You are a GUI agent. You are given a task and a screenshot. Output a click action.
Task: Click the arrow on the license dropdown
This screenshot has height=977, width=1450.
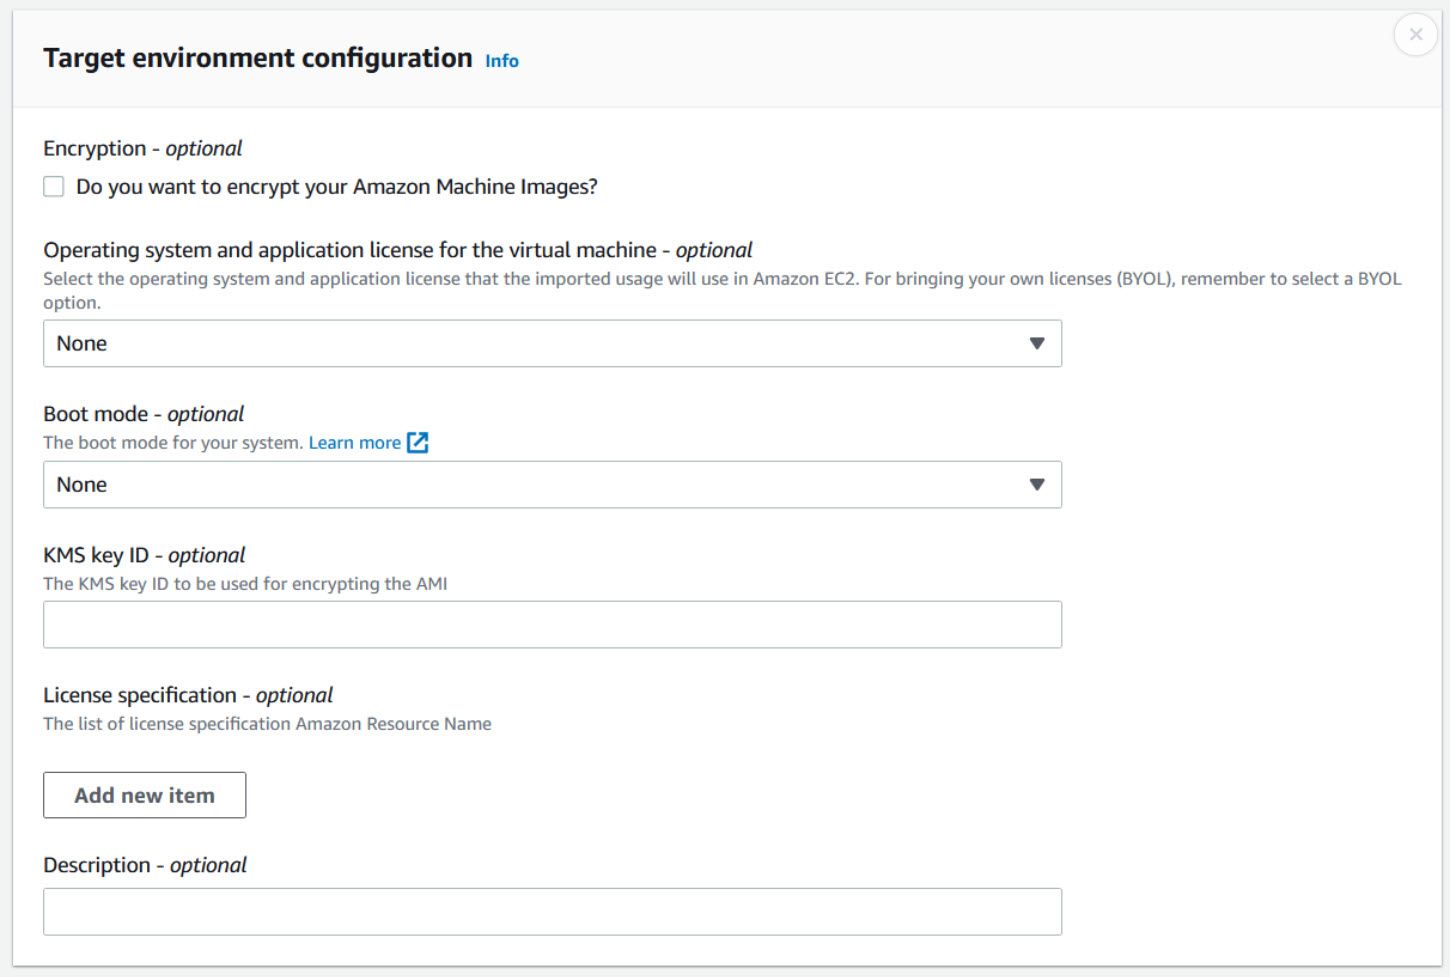click(x=1037, y=344)
